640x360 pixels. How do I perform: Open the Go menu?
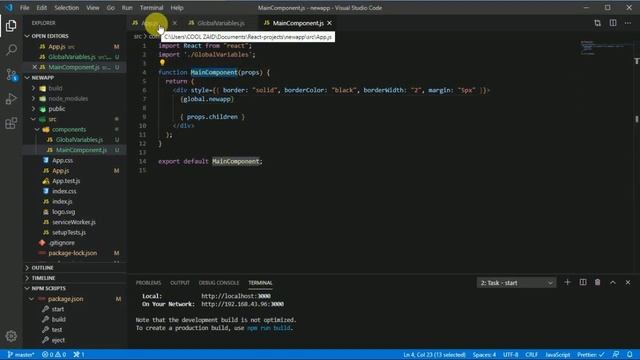pos(111,8)
